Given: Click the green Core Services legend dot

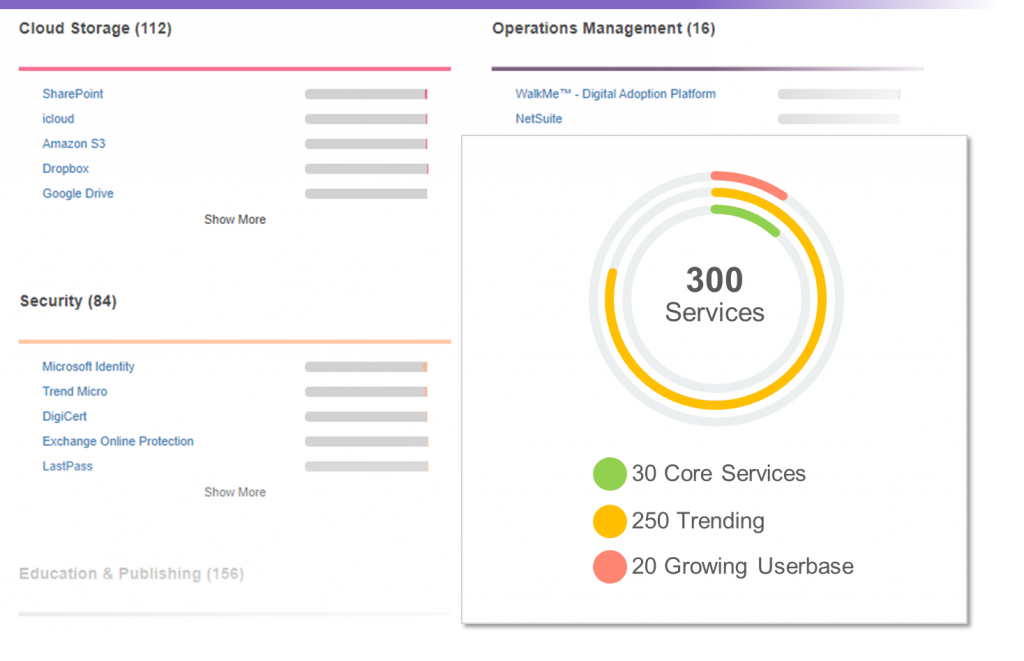Looking at the screenshot, I should pos(609,474).
